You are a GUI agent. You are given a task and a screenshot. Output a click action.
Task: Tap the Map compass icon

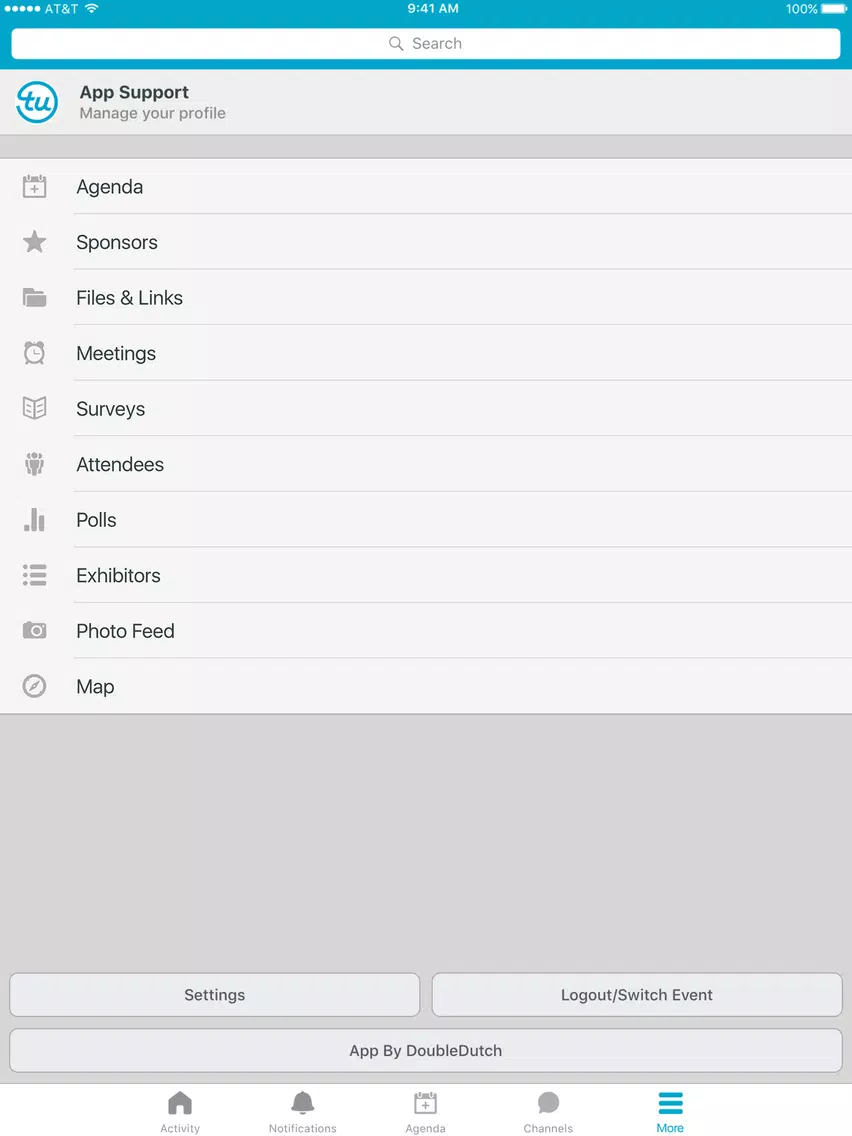34,686
